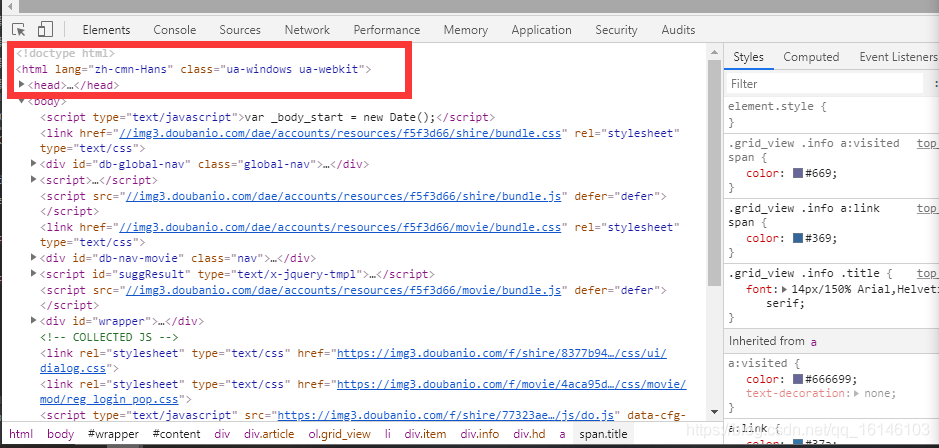Activate the inspect element picker icon
The height and width of the screenshot is (448, 939).
(x=19, y=29)
